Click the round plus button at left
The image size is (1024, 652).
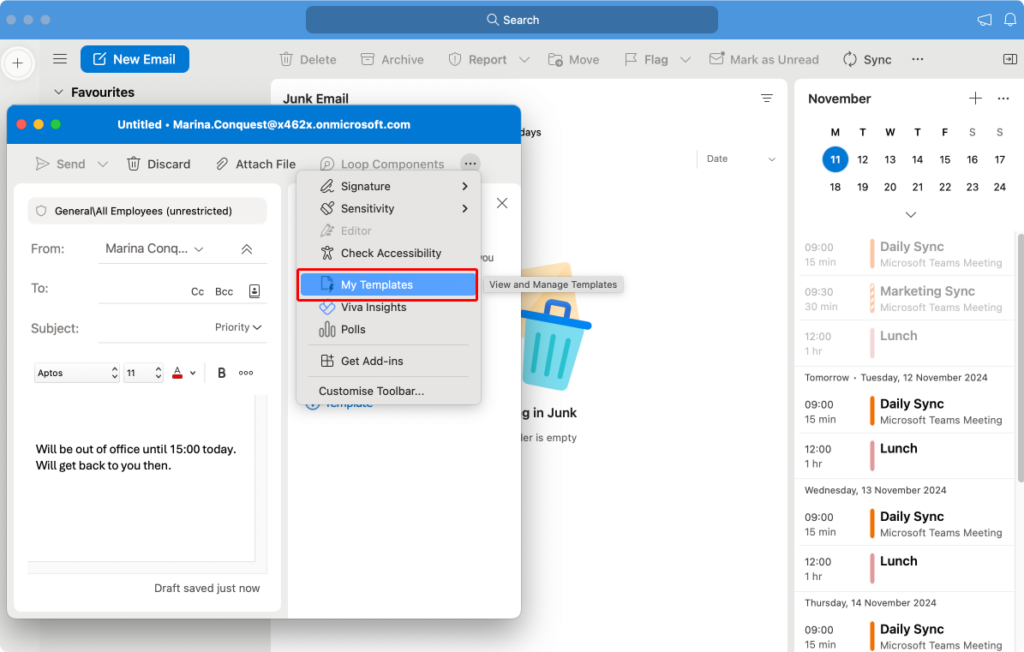click(18, 63)
